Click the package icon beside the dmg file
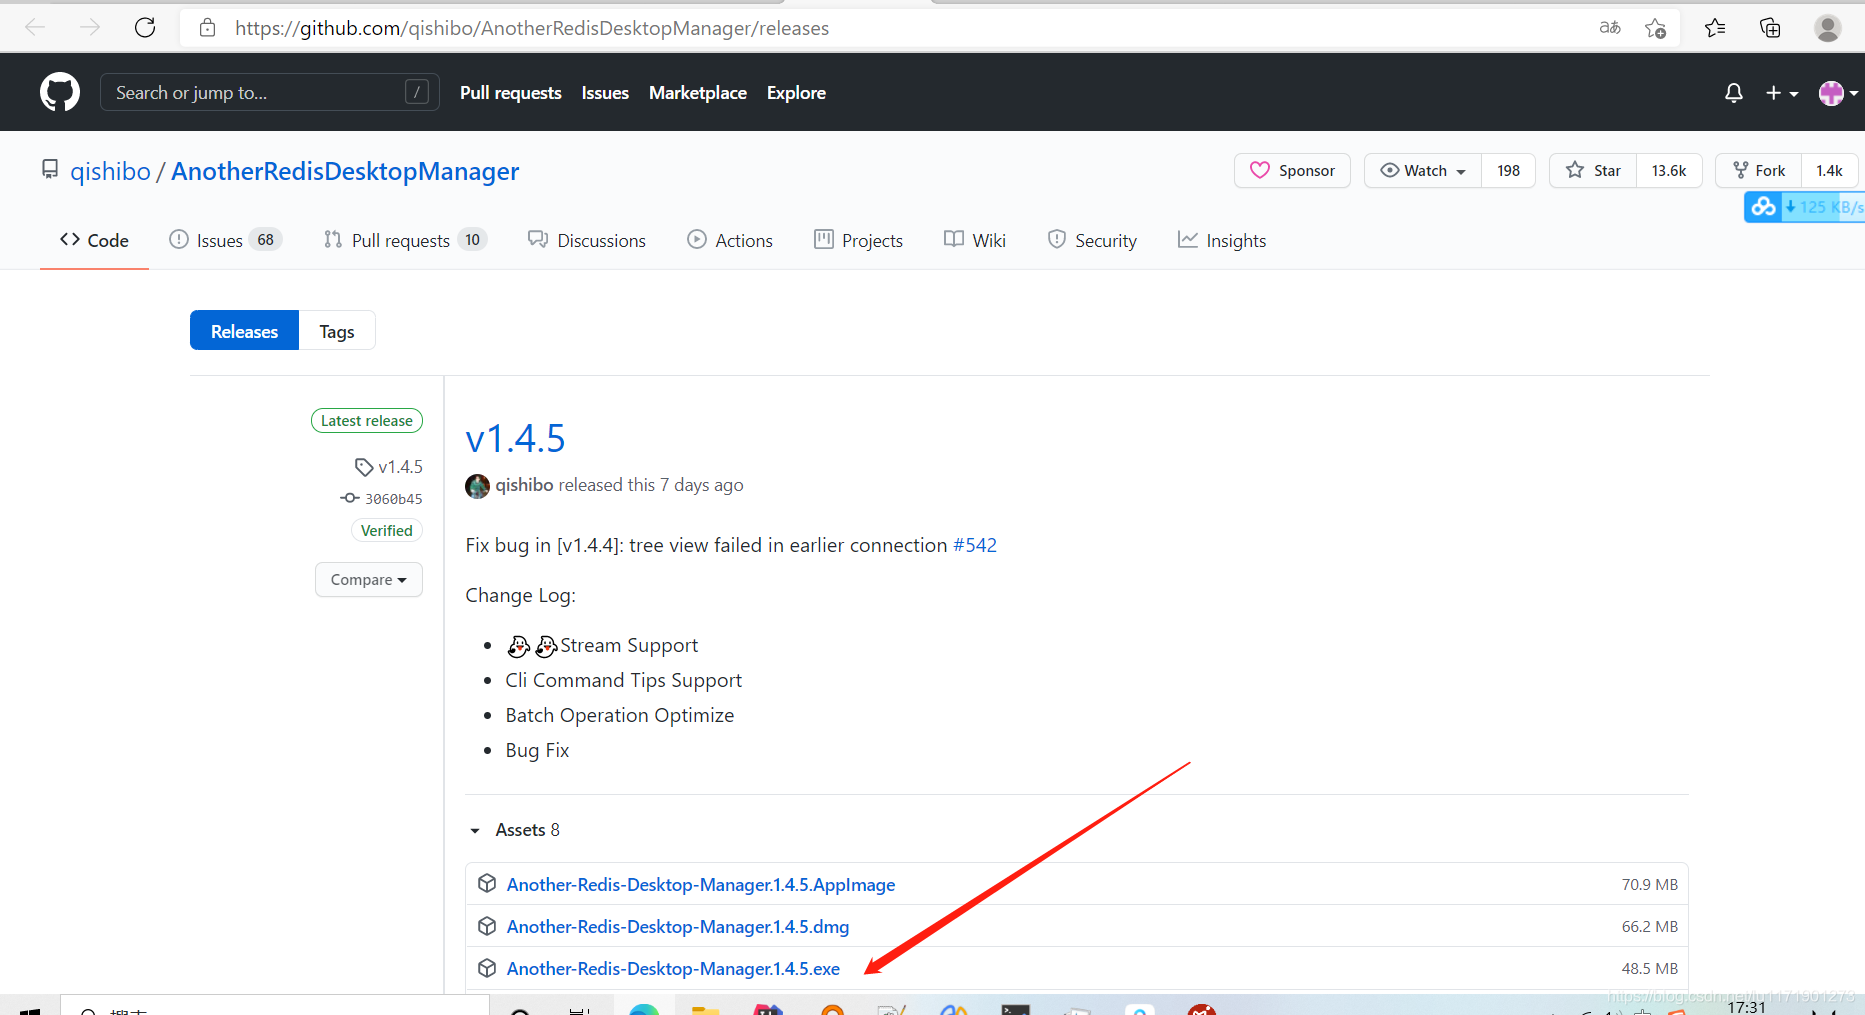Screen dimensions: 1865x1015 point(487,926)
